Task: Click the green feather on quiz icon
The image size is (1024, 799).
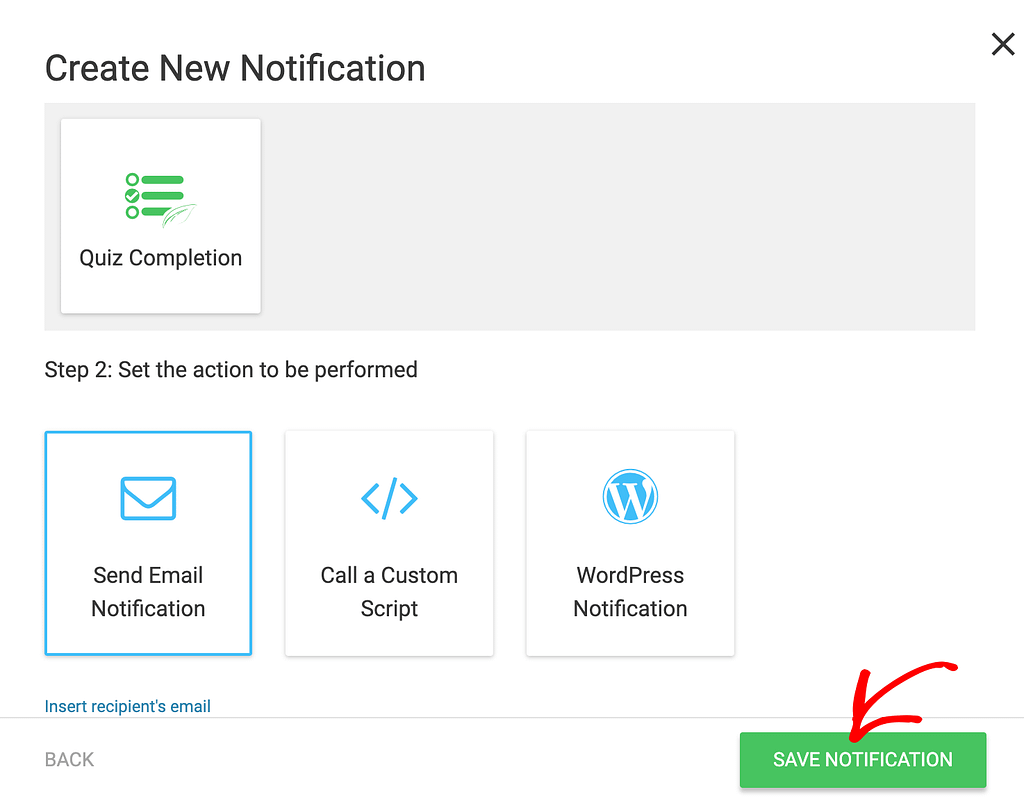Action: tap(181, 215)
